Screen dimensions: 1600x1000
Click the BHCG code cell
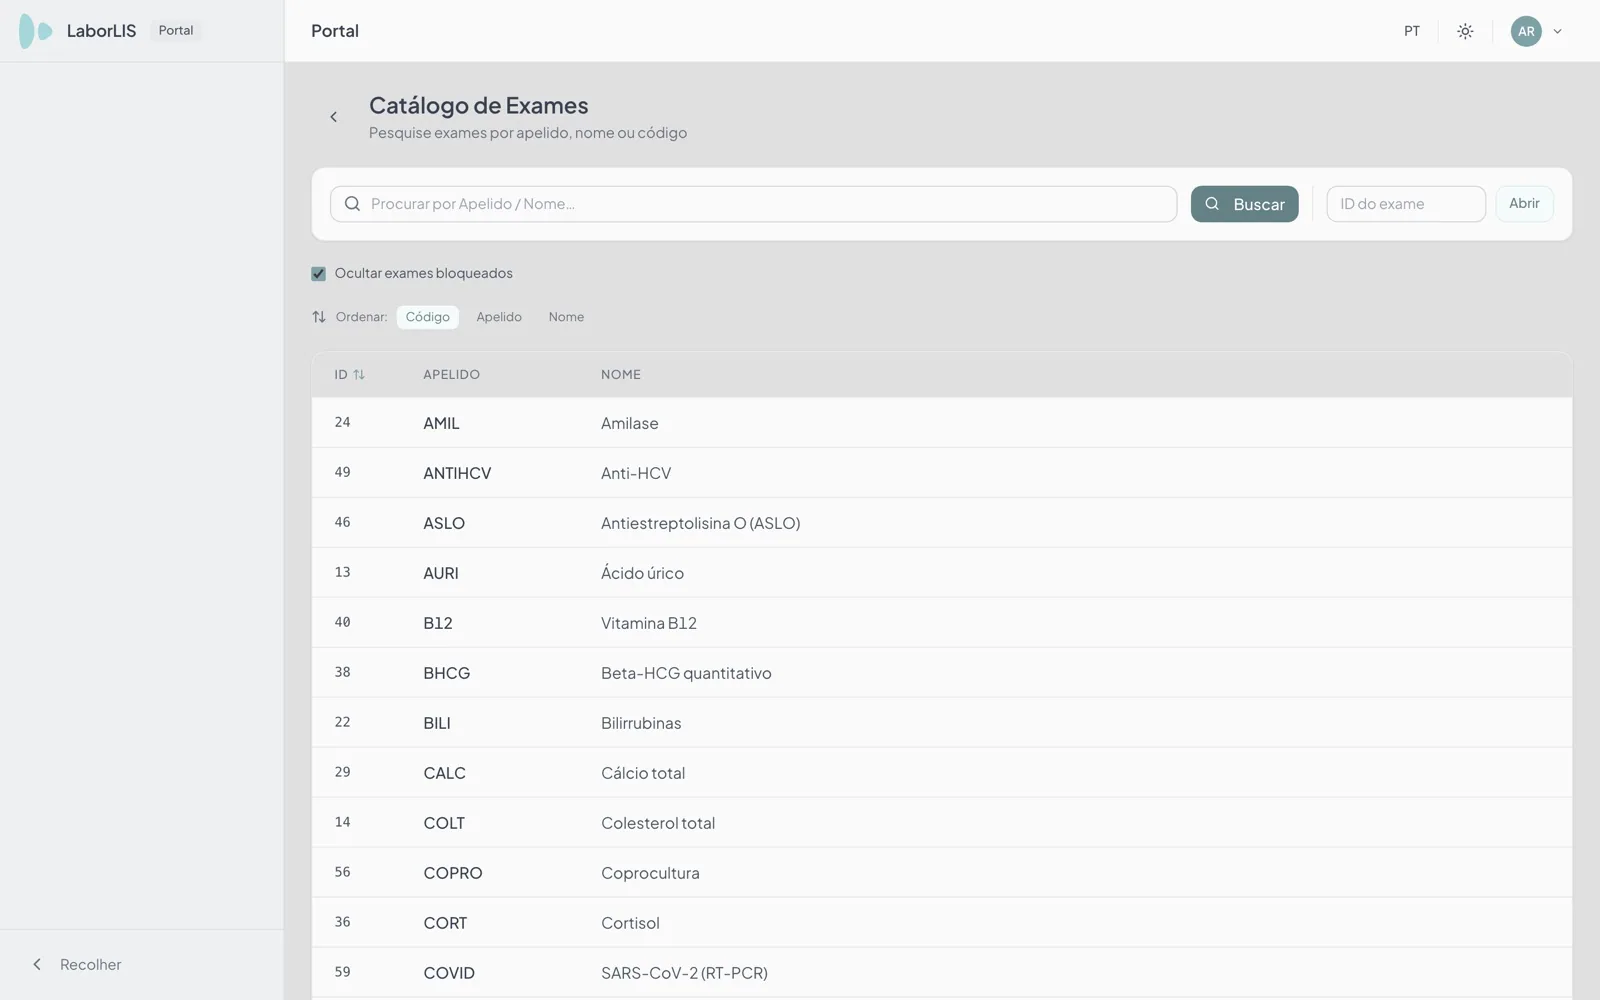tap(447, 673)
